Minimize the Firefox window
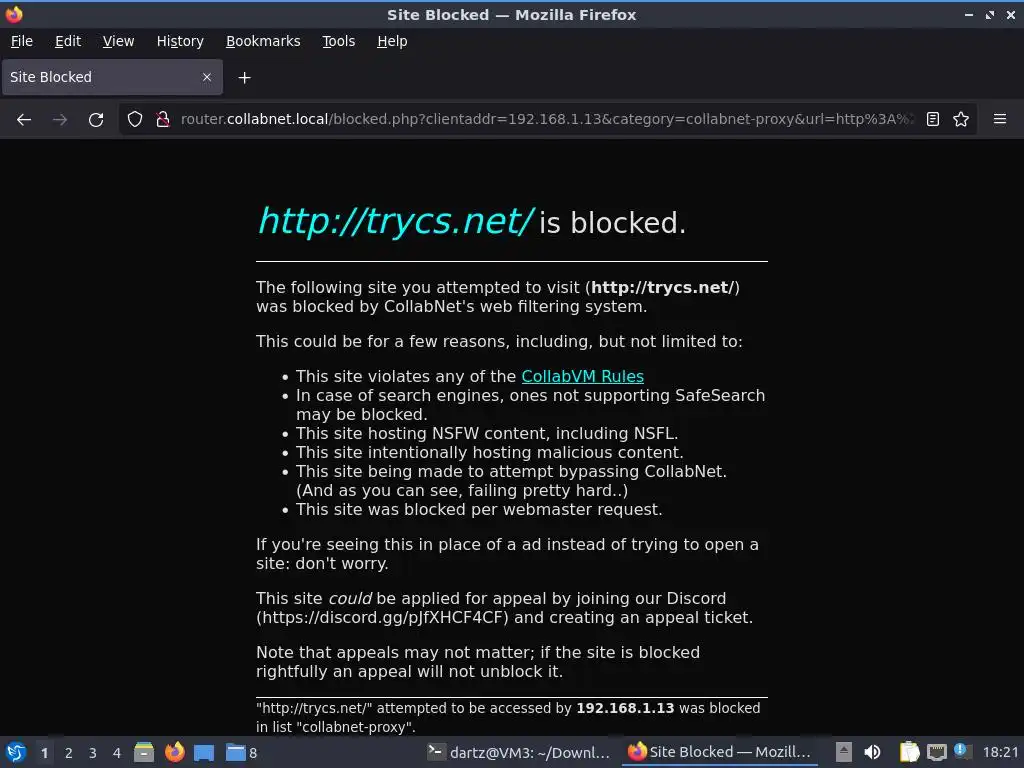This screenshot has width=1024, height=768. point(969,14)
